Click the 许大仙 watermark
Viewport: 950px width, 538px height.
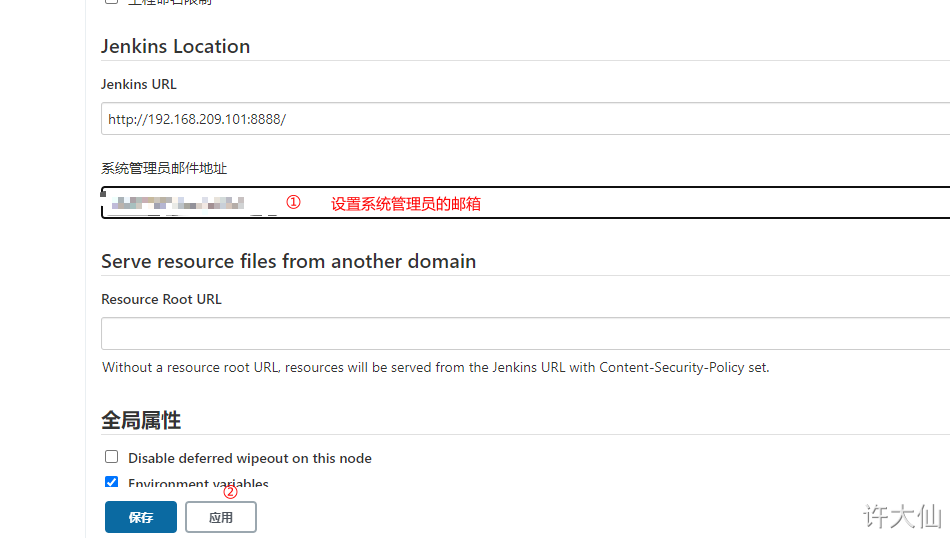click(x=903, y=517)
